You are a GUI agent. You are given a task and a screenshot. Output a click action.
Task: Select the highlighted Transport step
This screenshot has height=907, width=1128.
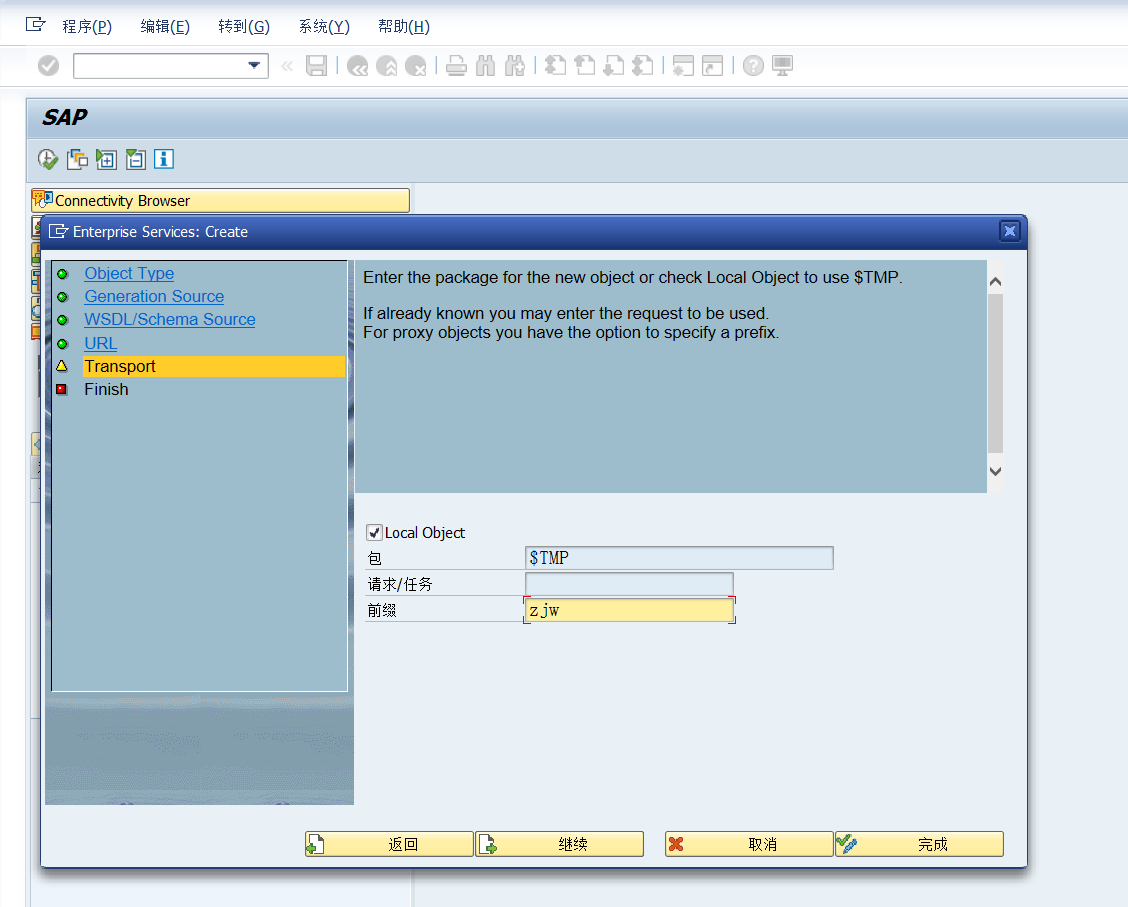pos(214,366)
